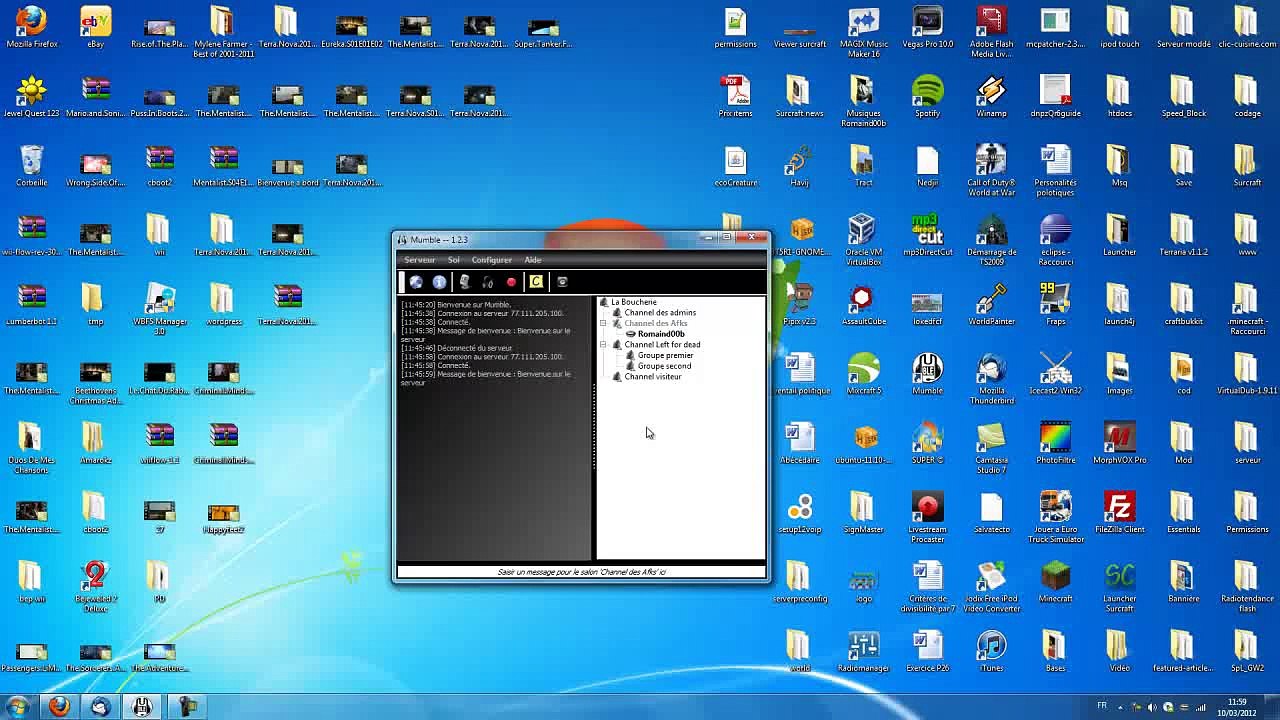The height and width of the screenshot is (720, 1280).
Task: Open the Windows Start button
Action: pos(17,707)
